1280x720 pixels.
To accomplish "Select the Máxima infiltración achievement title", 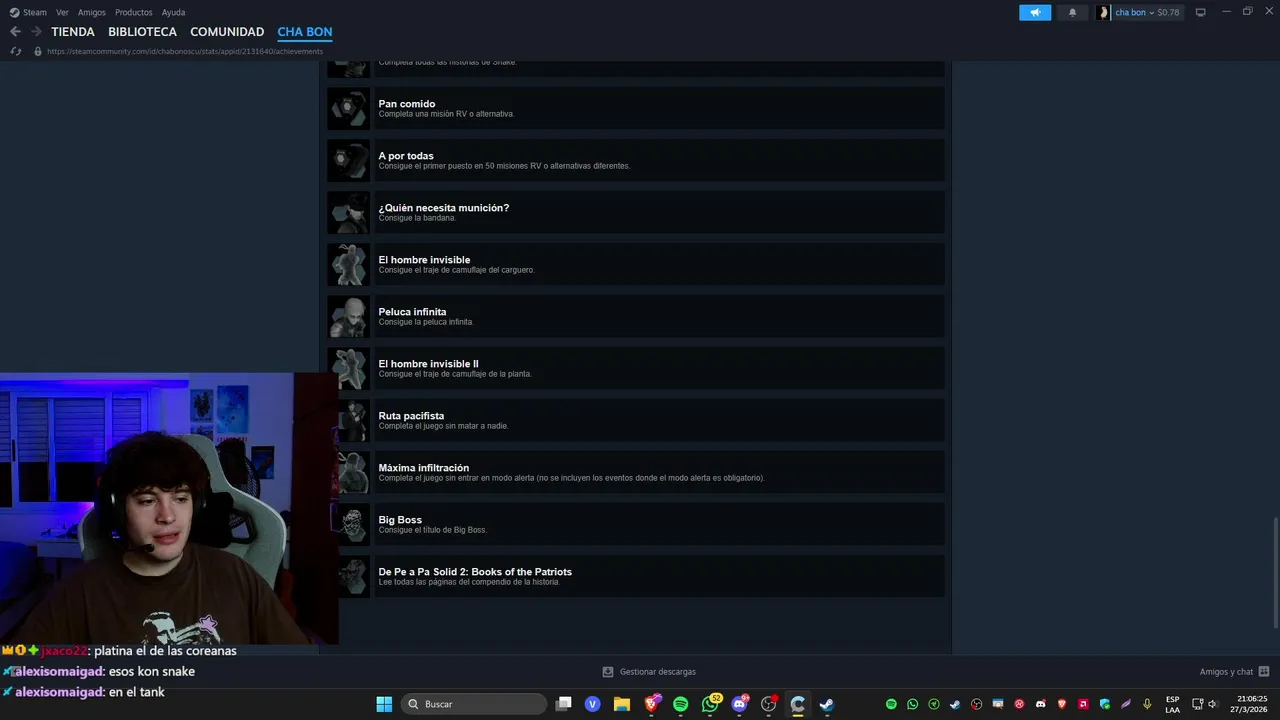I will click(x=423, y=468).
